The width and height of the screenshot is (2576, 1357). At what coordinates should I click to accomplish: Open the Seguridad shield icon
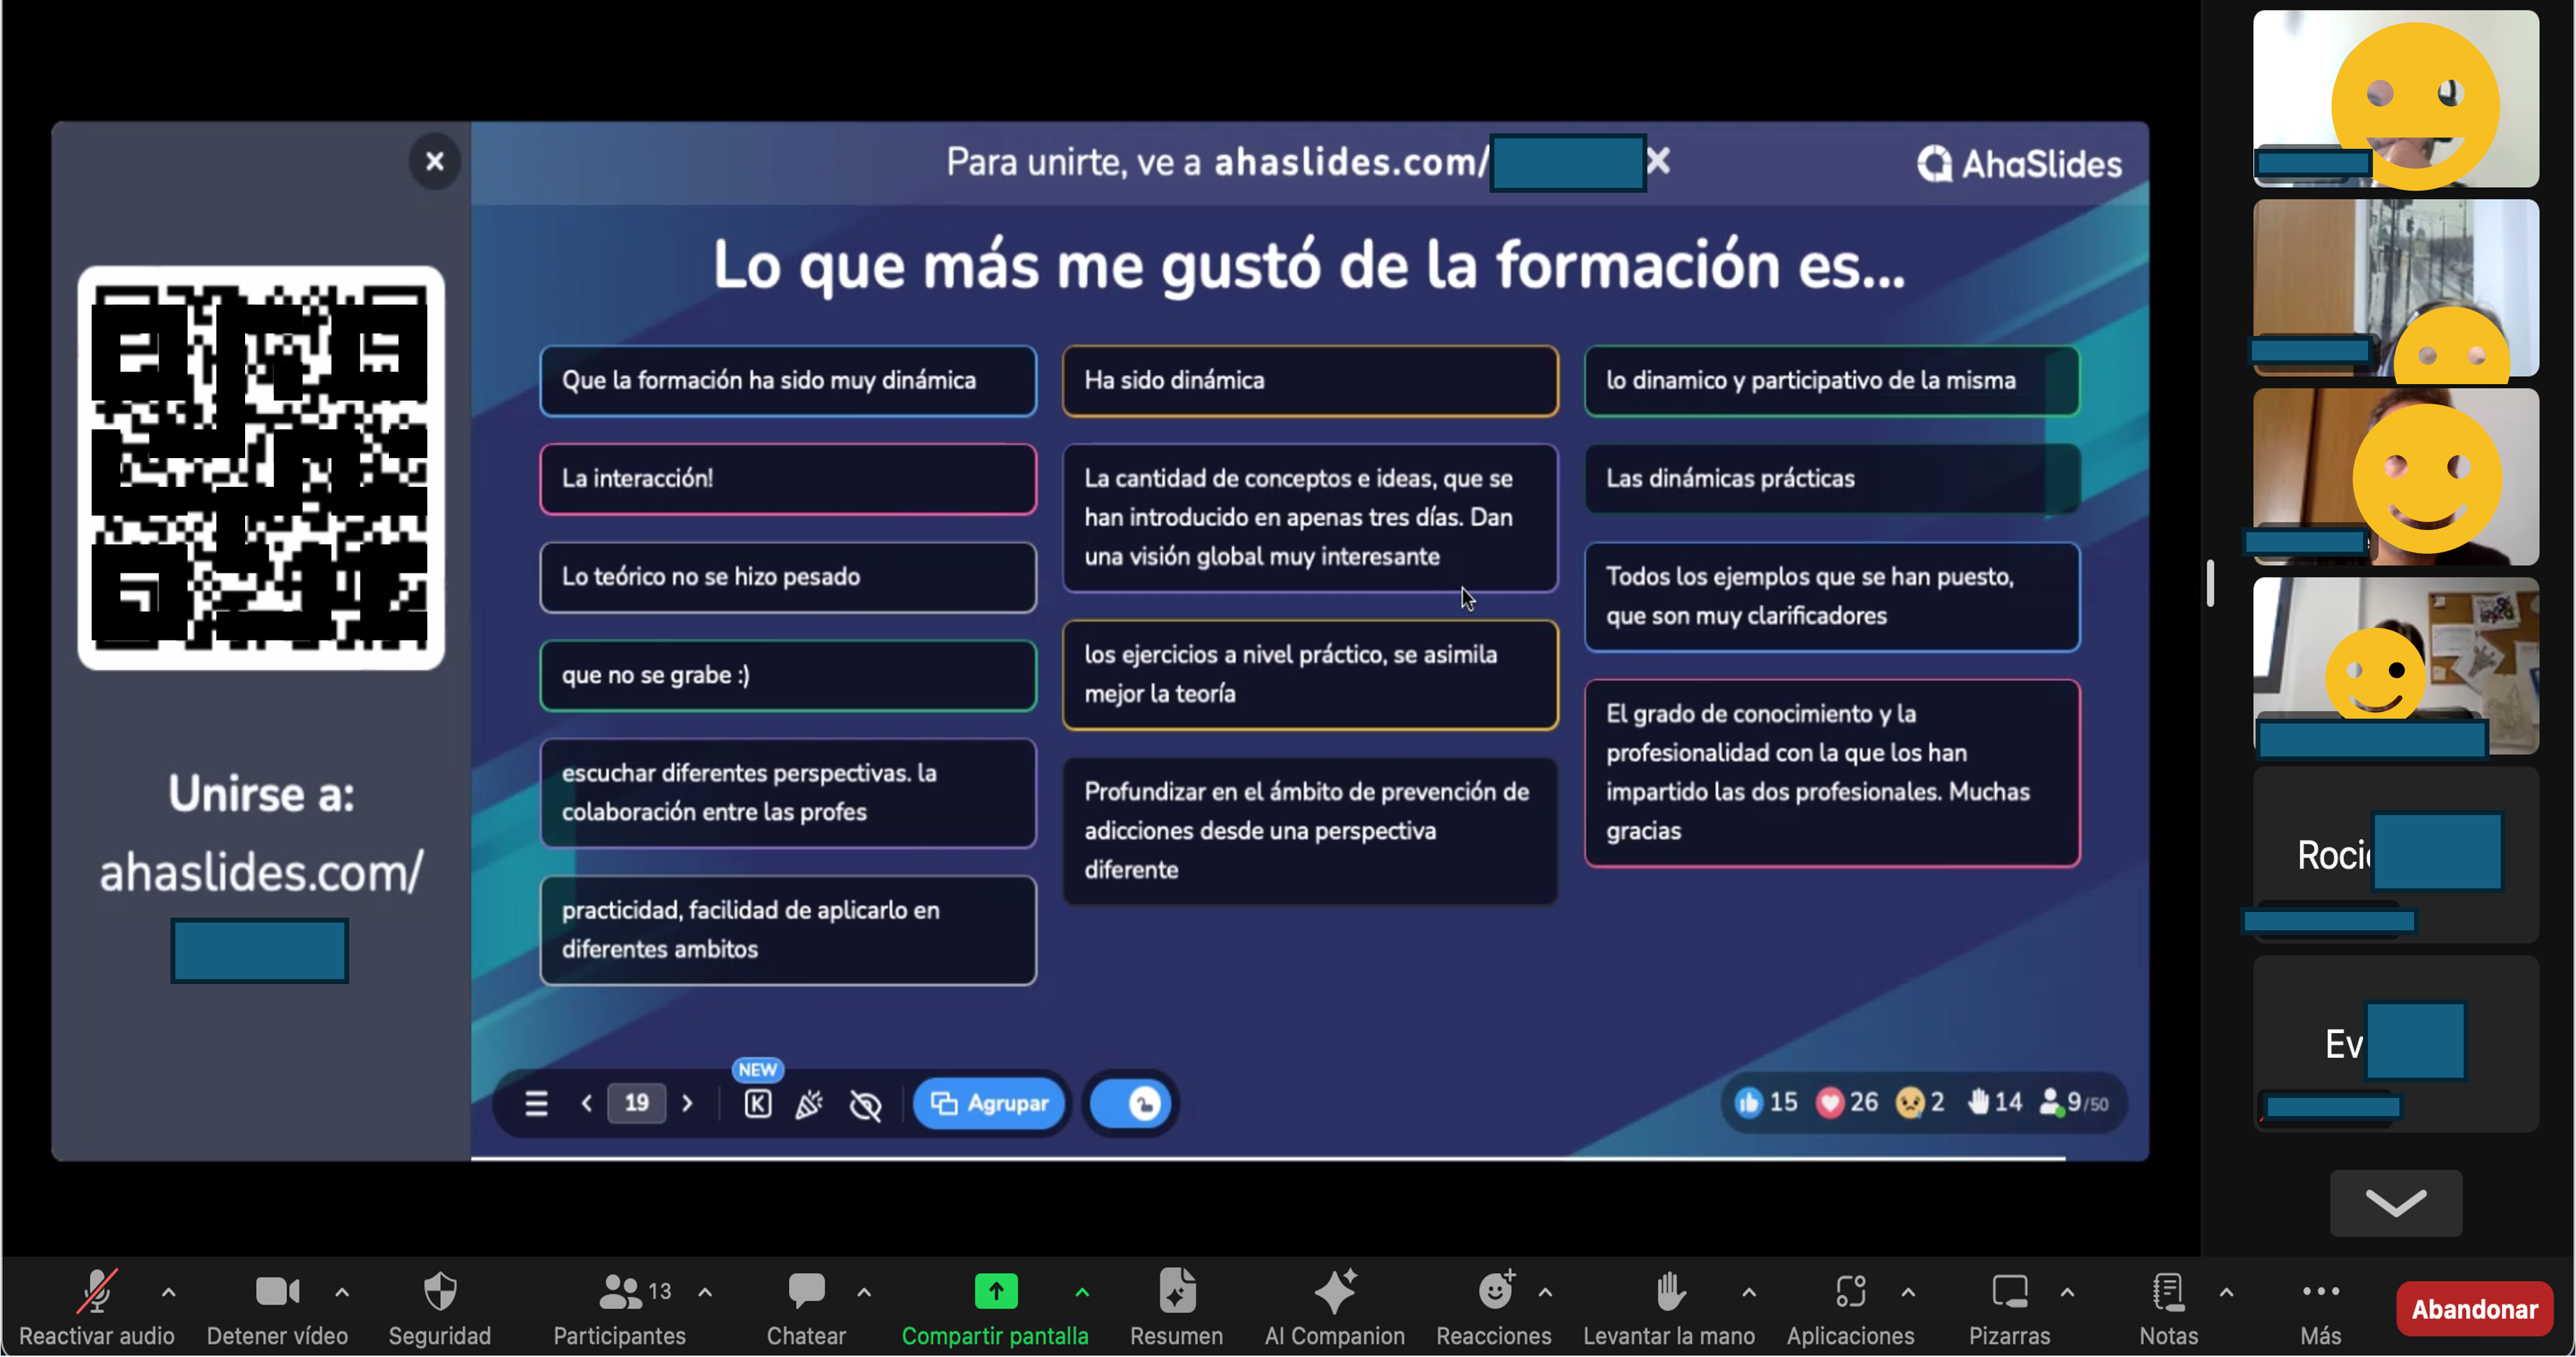point(440,1291)
